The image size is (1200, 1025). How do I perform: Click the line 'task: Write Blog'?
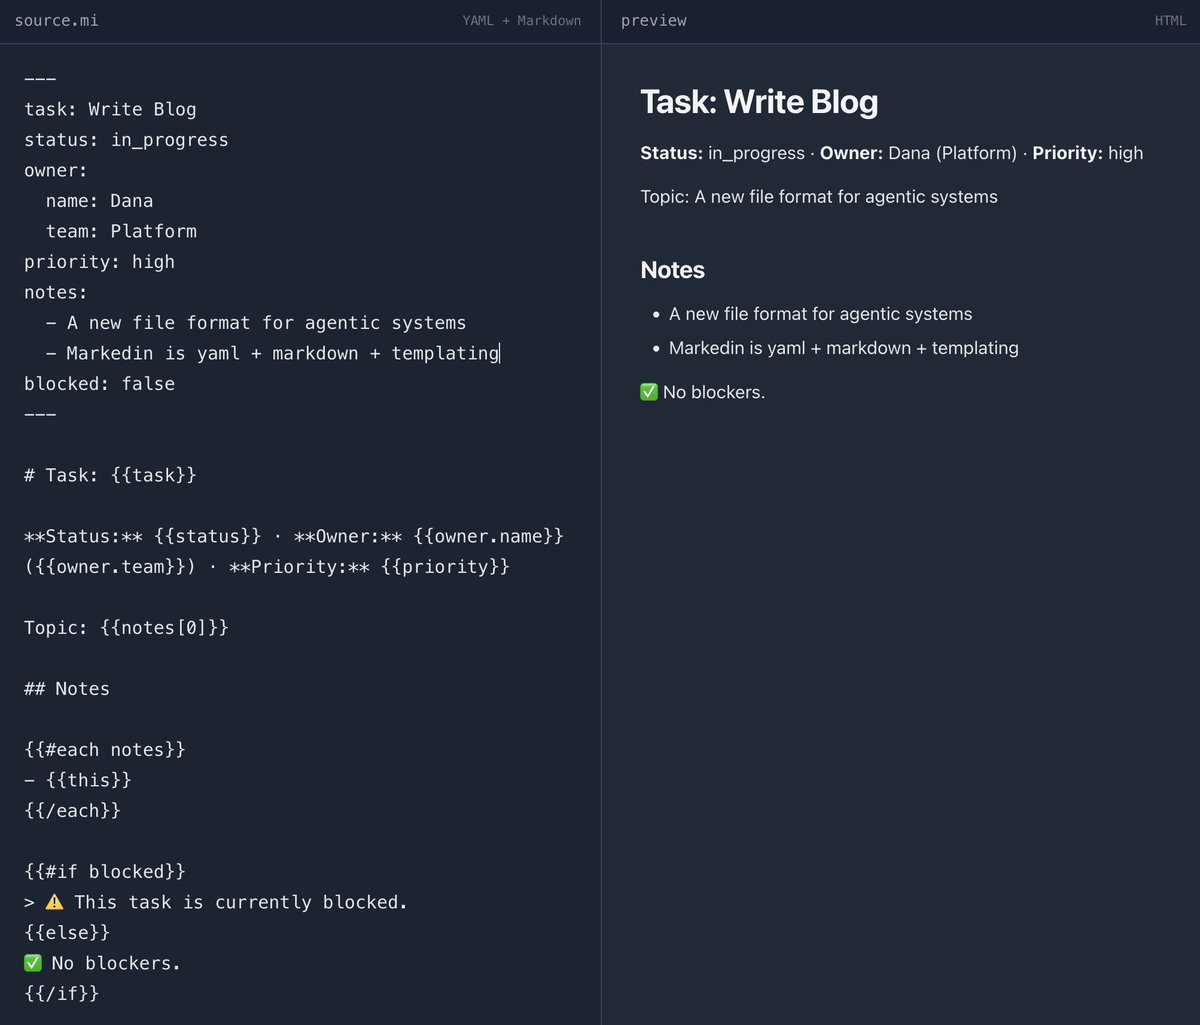pos(110,109)
